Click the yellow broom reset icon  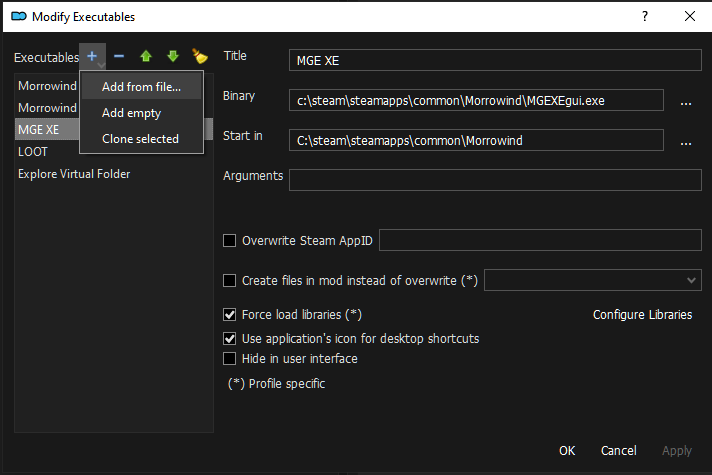200,57
